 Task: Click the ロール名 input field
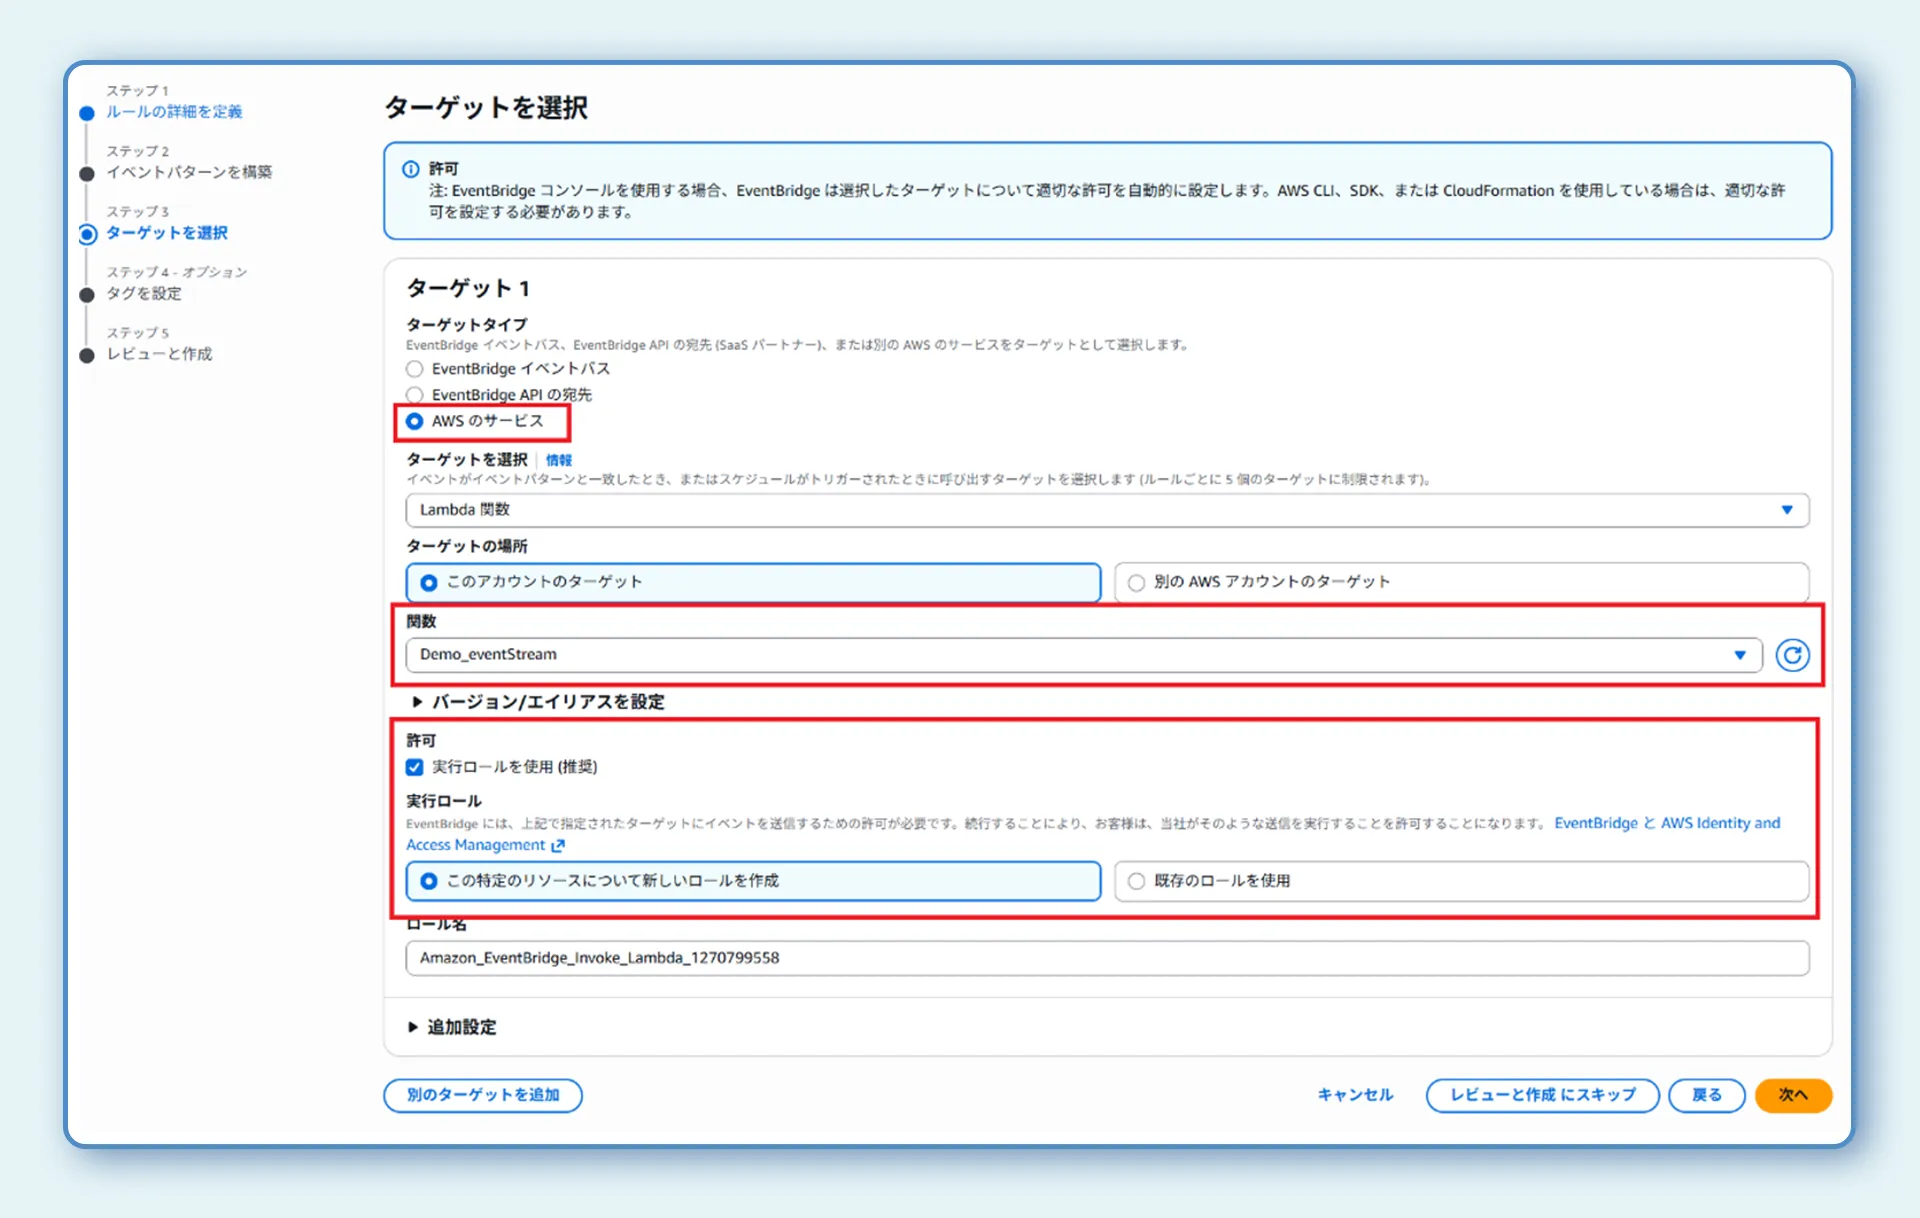pyautogui.click(x=1106, y=958)
